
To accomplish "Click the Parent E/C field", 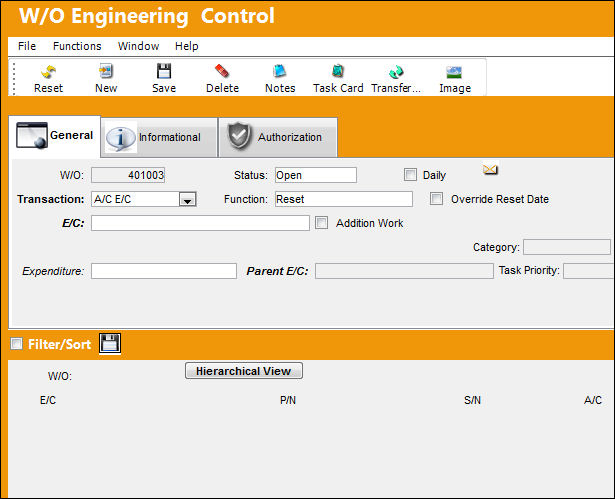I will (x=404, y=271).
